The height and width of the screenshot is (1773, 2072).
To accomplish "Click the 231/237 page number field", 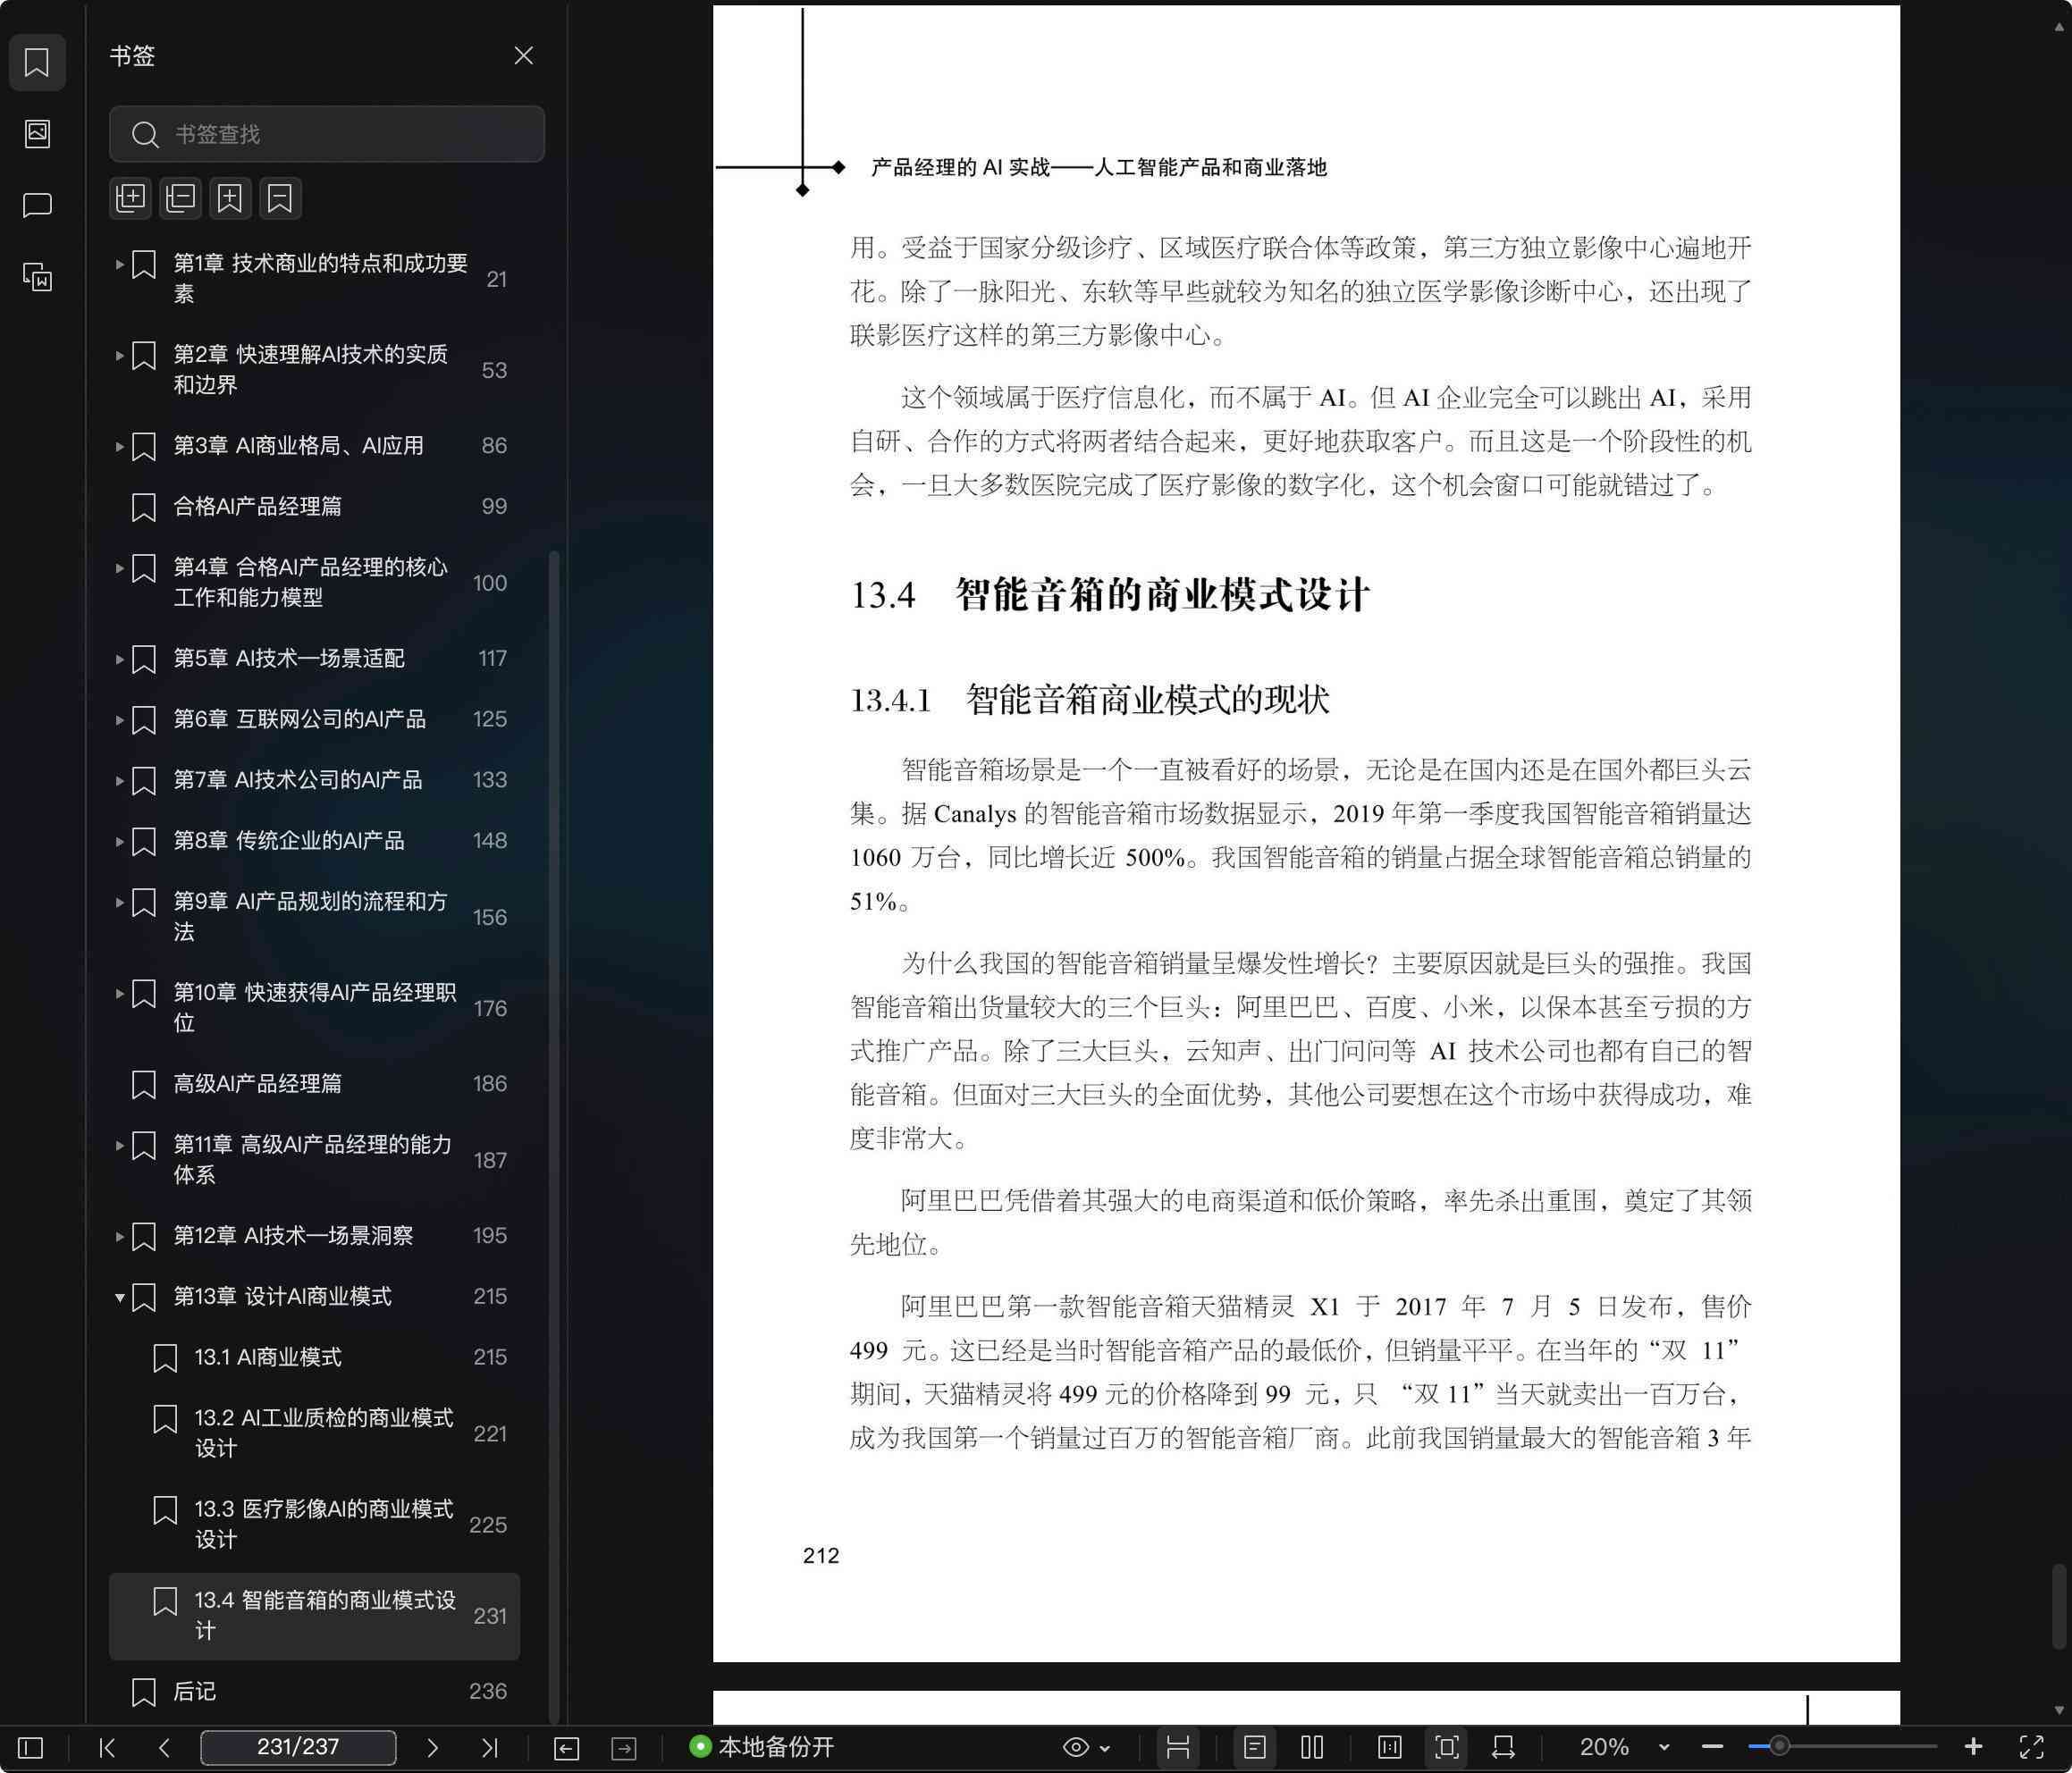I will click(298, 1747).
